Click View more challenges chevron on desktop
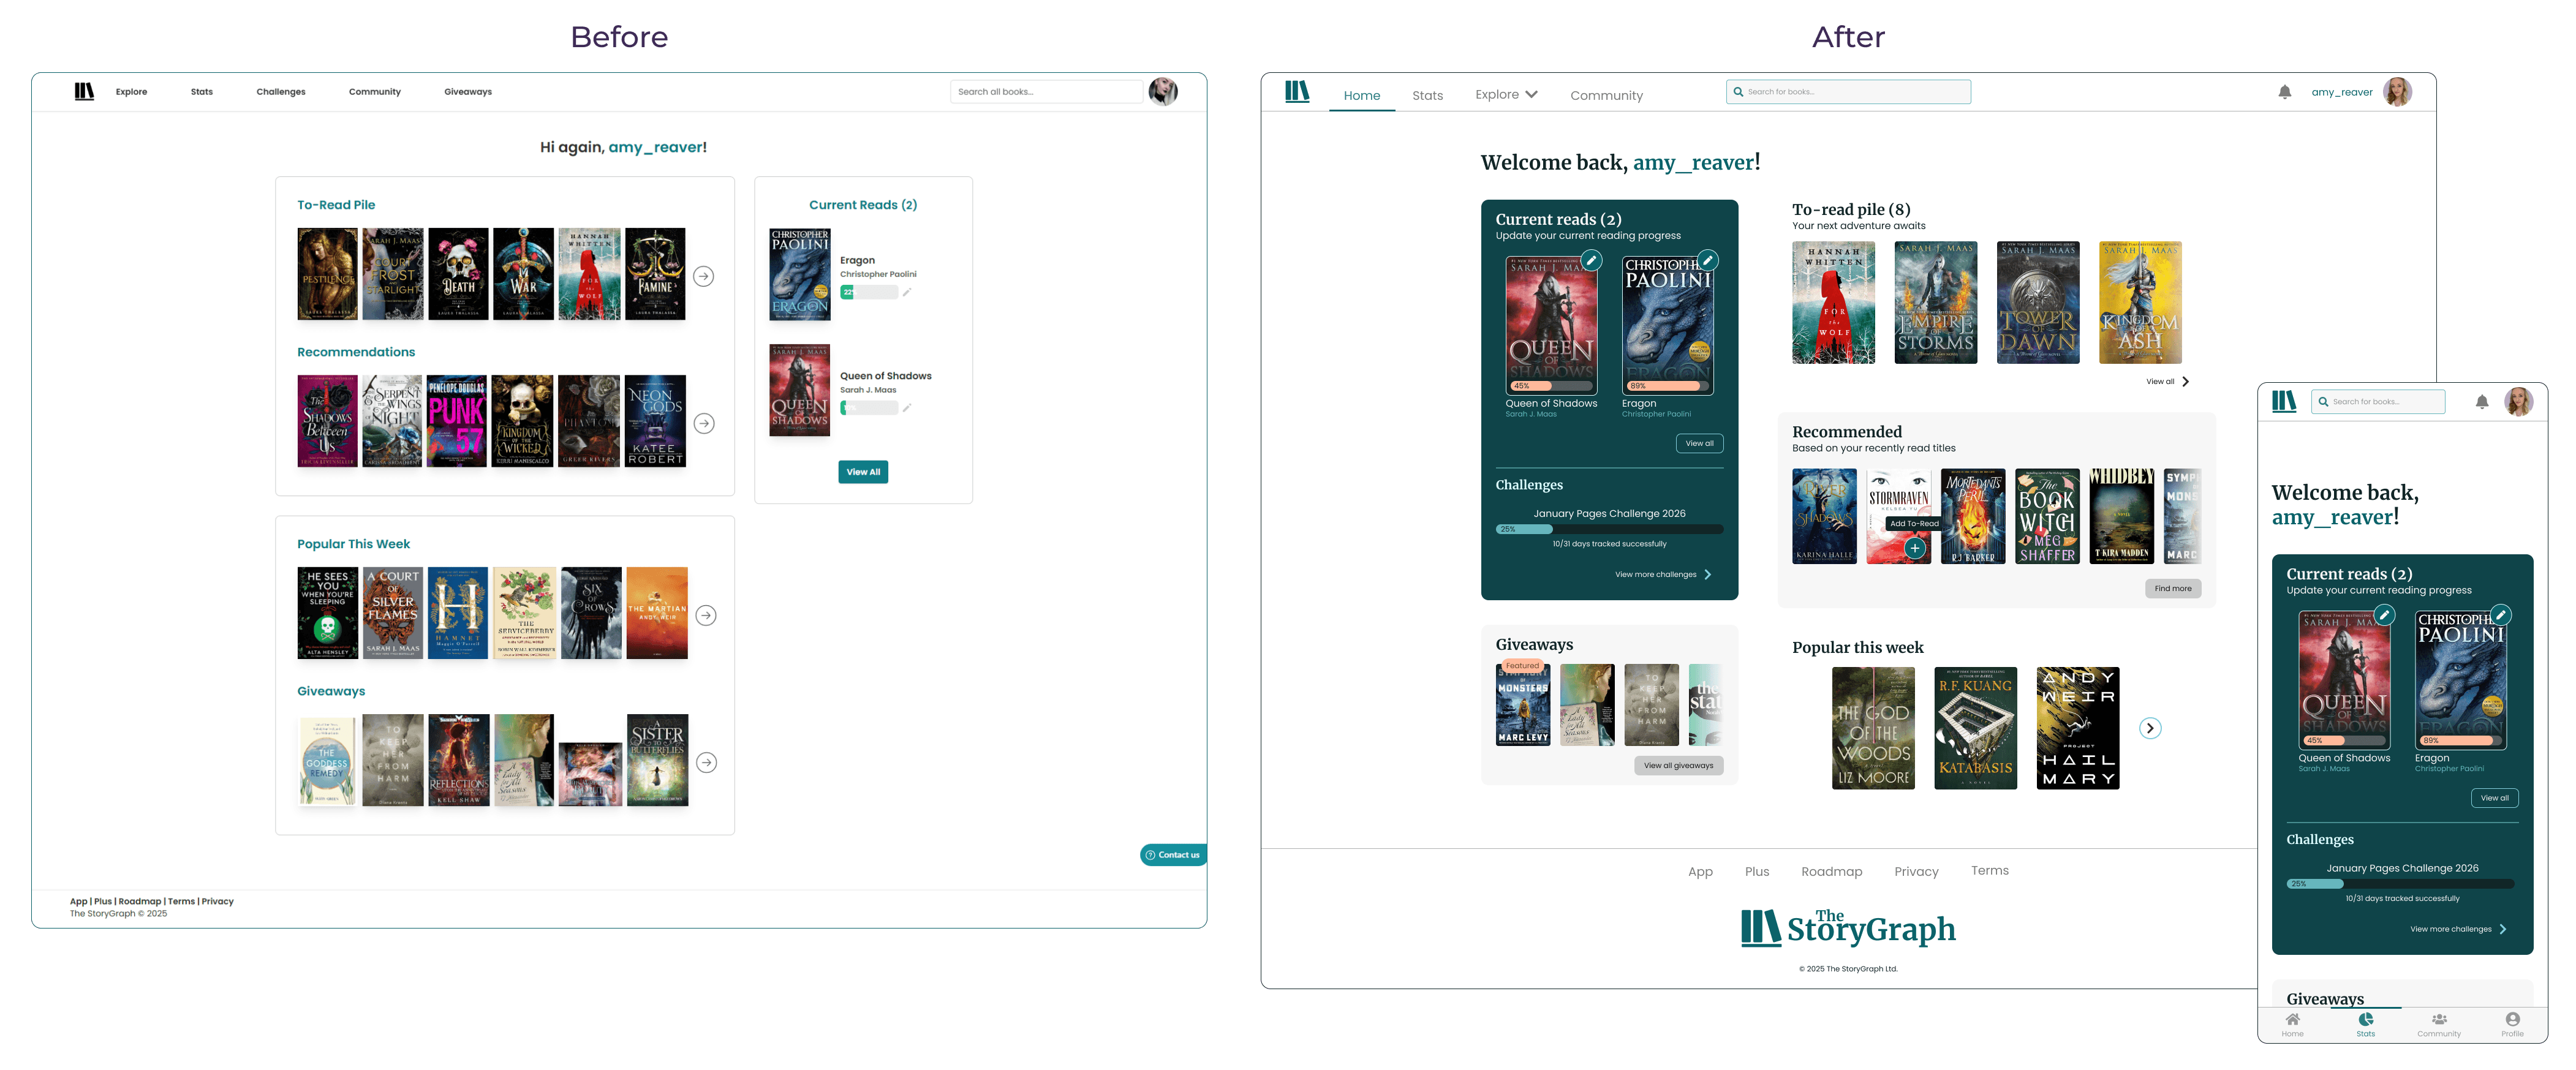Screen dimensions: 2576x1070 pos(1708,574)
